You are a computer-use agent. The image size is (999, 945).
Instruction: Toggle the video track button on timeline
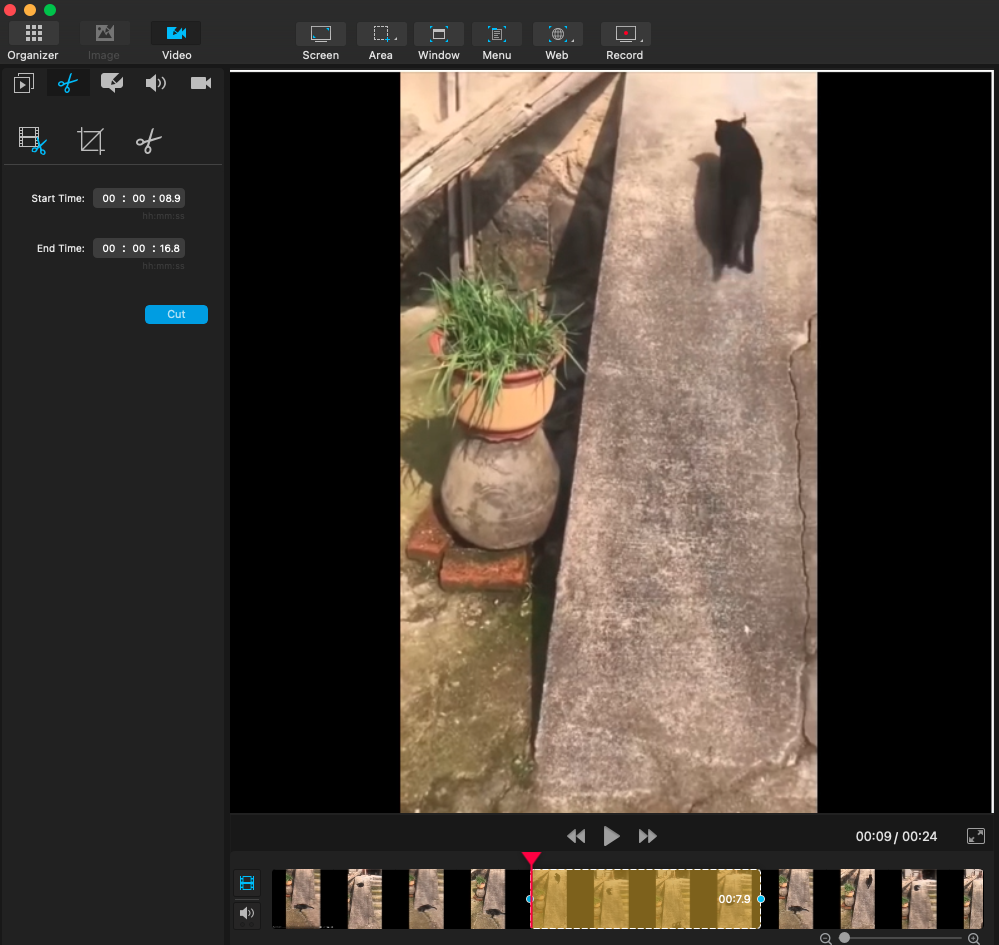247,883
